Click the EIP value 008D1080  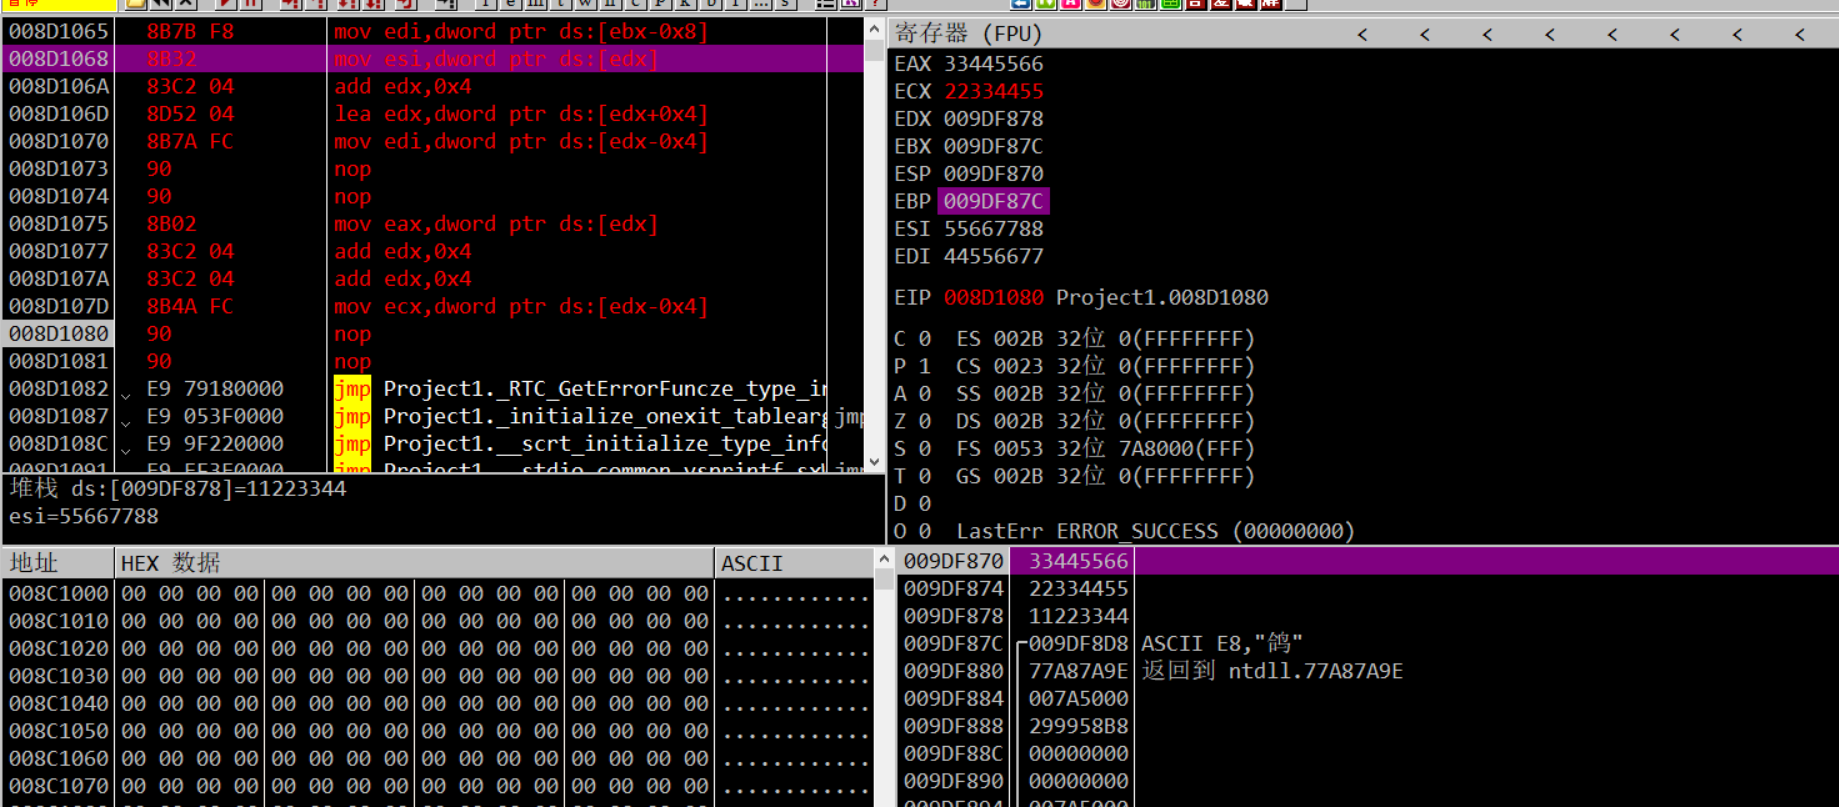click(993, 298)
